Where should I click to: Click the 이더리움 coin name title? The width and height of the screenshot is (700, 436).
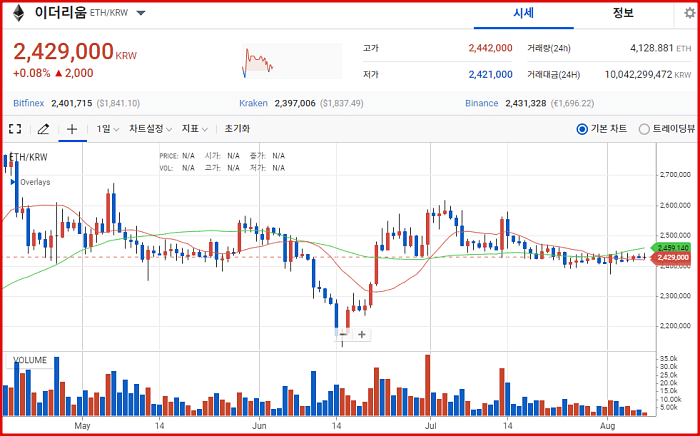[60, 13]
